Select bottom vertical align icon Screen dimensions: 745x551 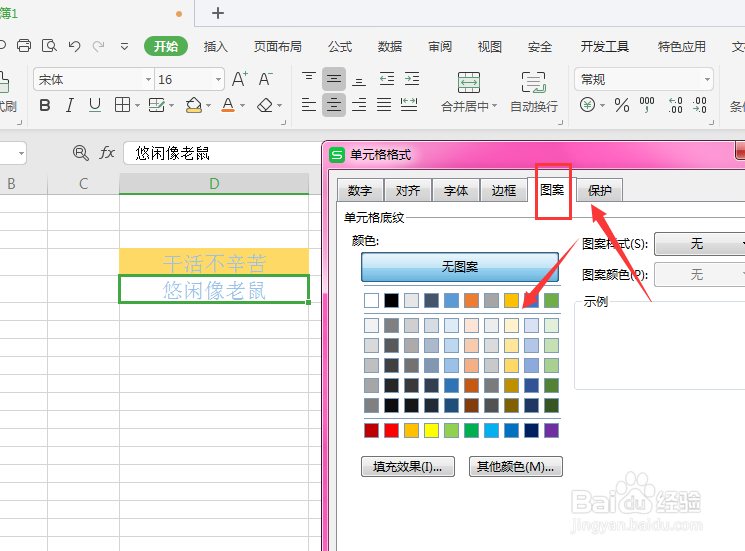(359, 79)
